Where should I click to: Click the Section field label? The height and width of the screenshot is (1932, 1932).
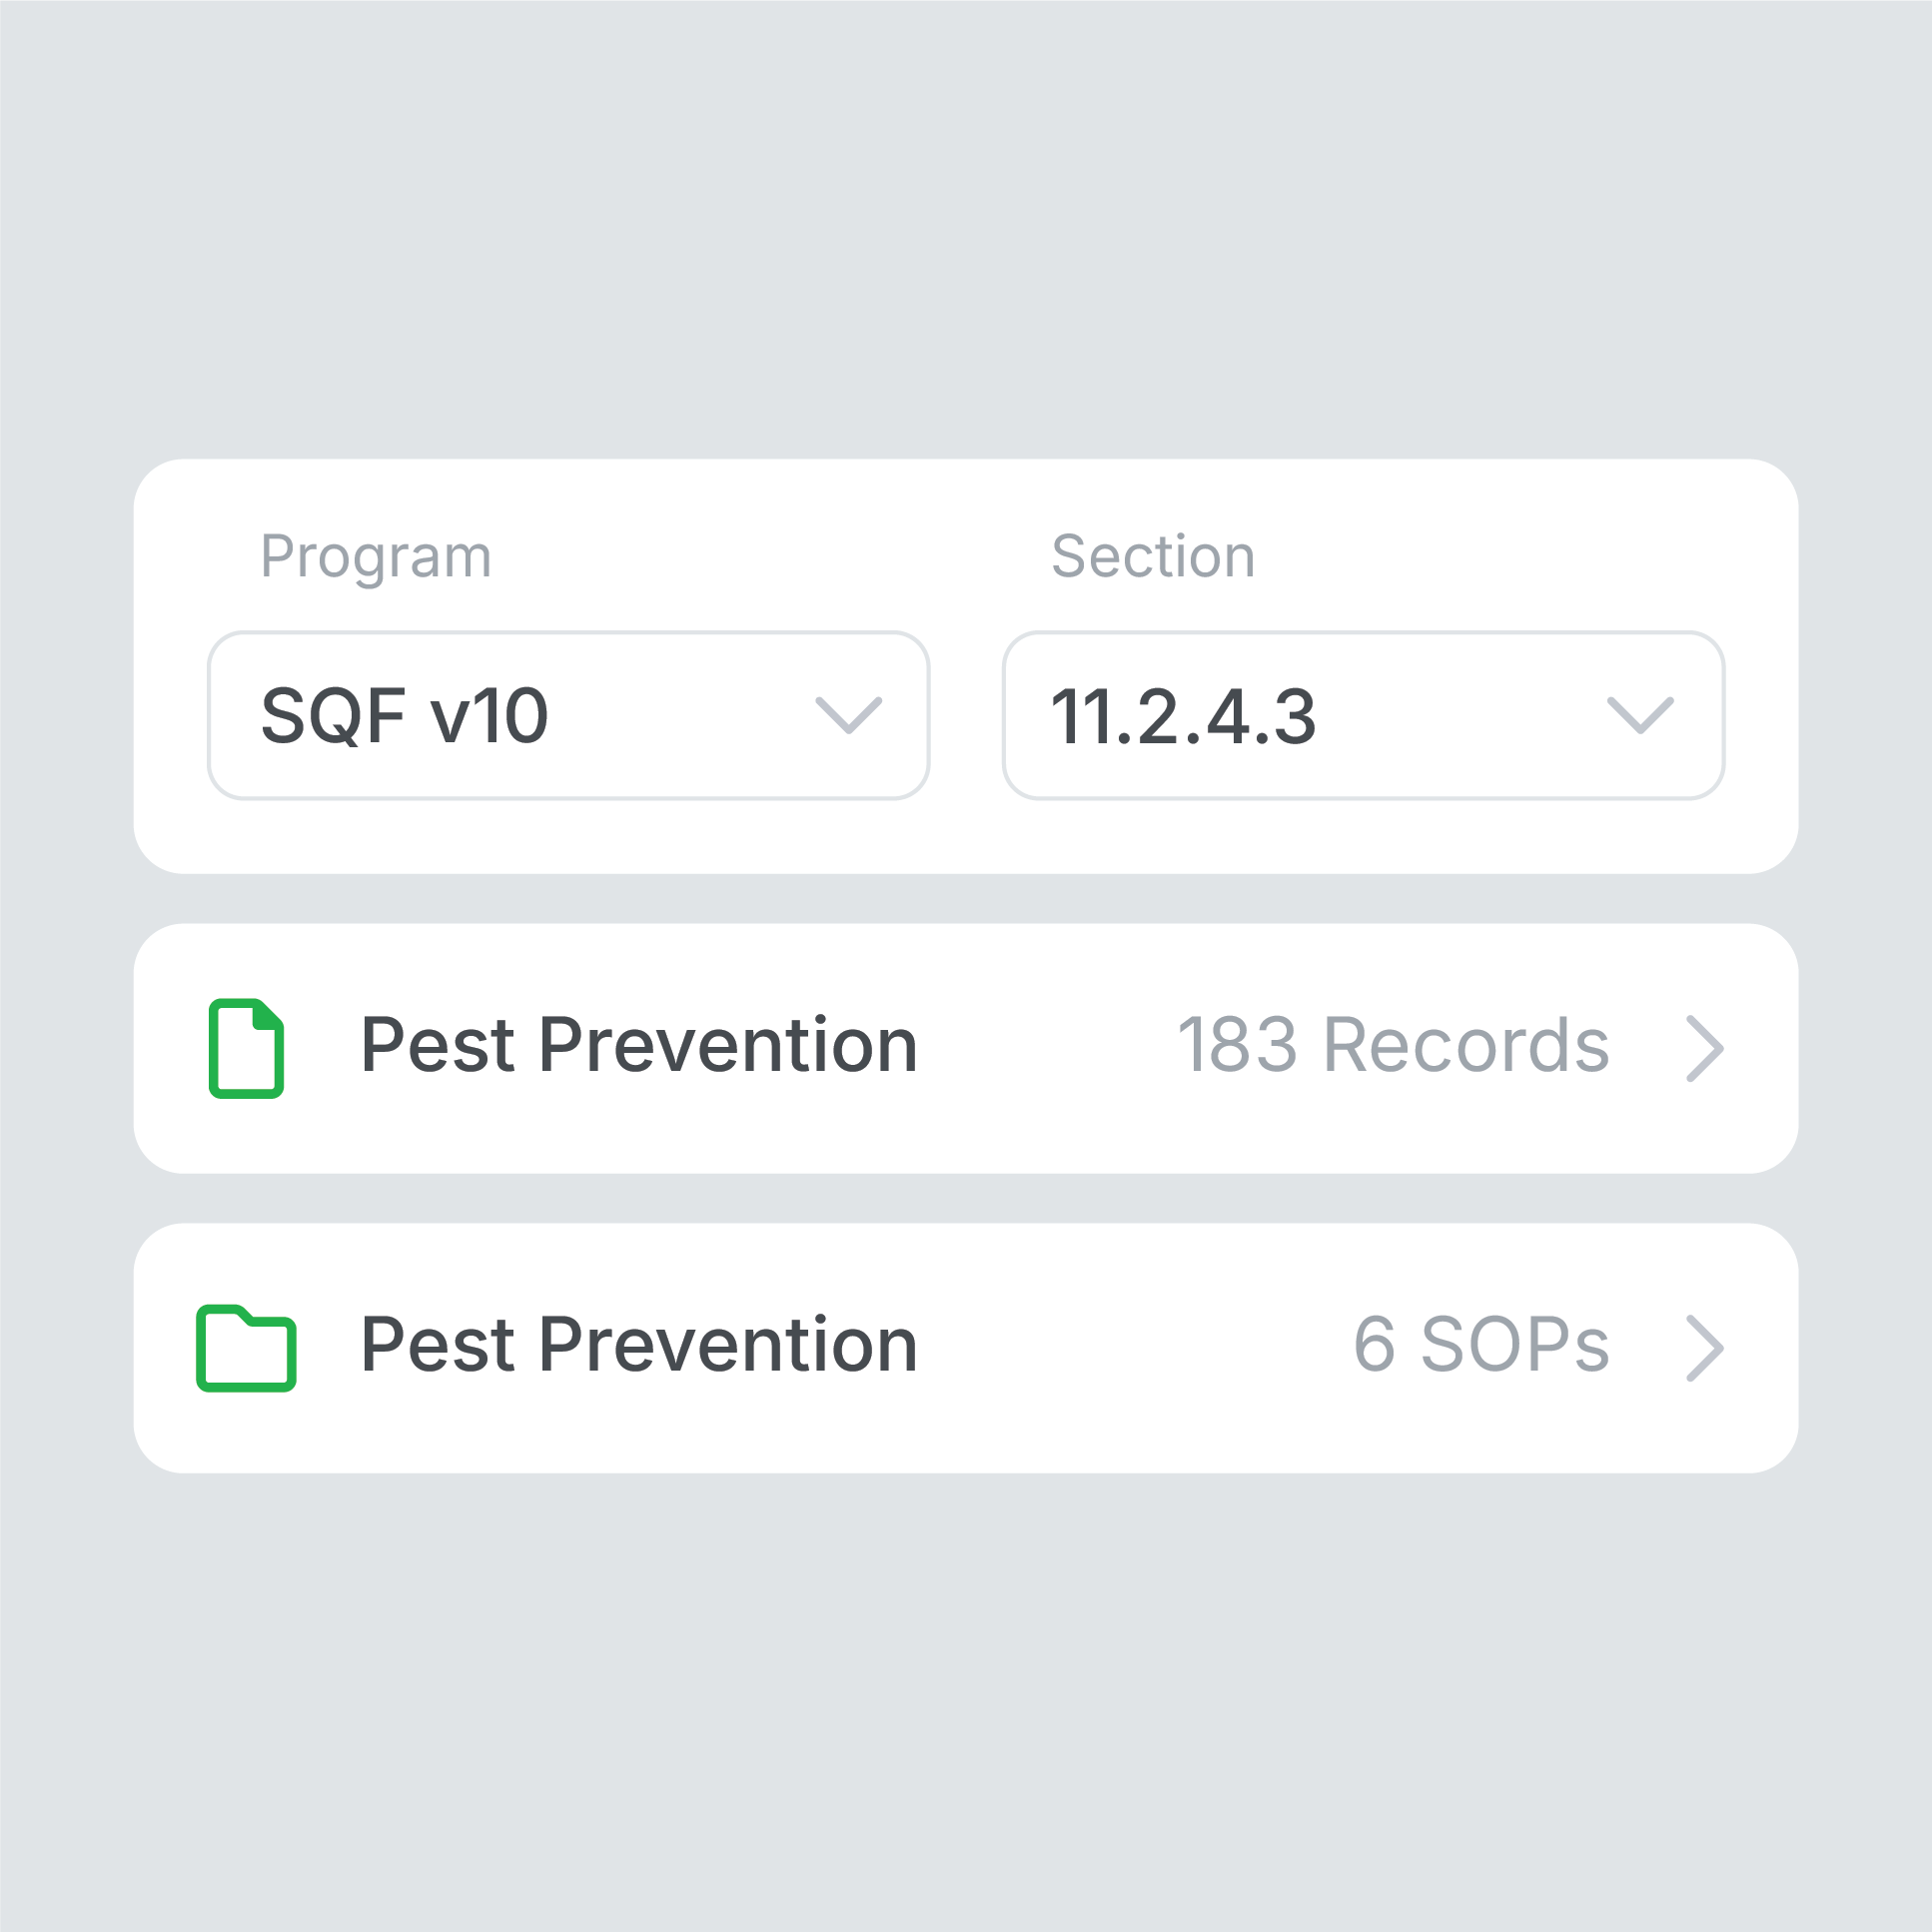click(1153, 556)
